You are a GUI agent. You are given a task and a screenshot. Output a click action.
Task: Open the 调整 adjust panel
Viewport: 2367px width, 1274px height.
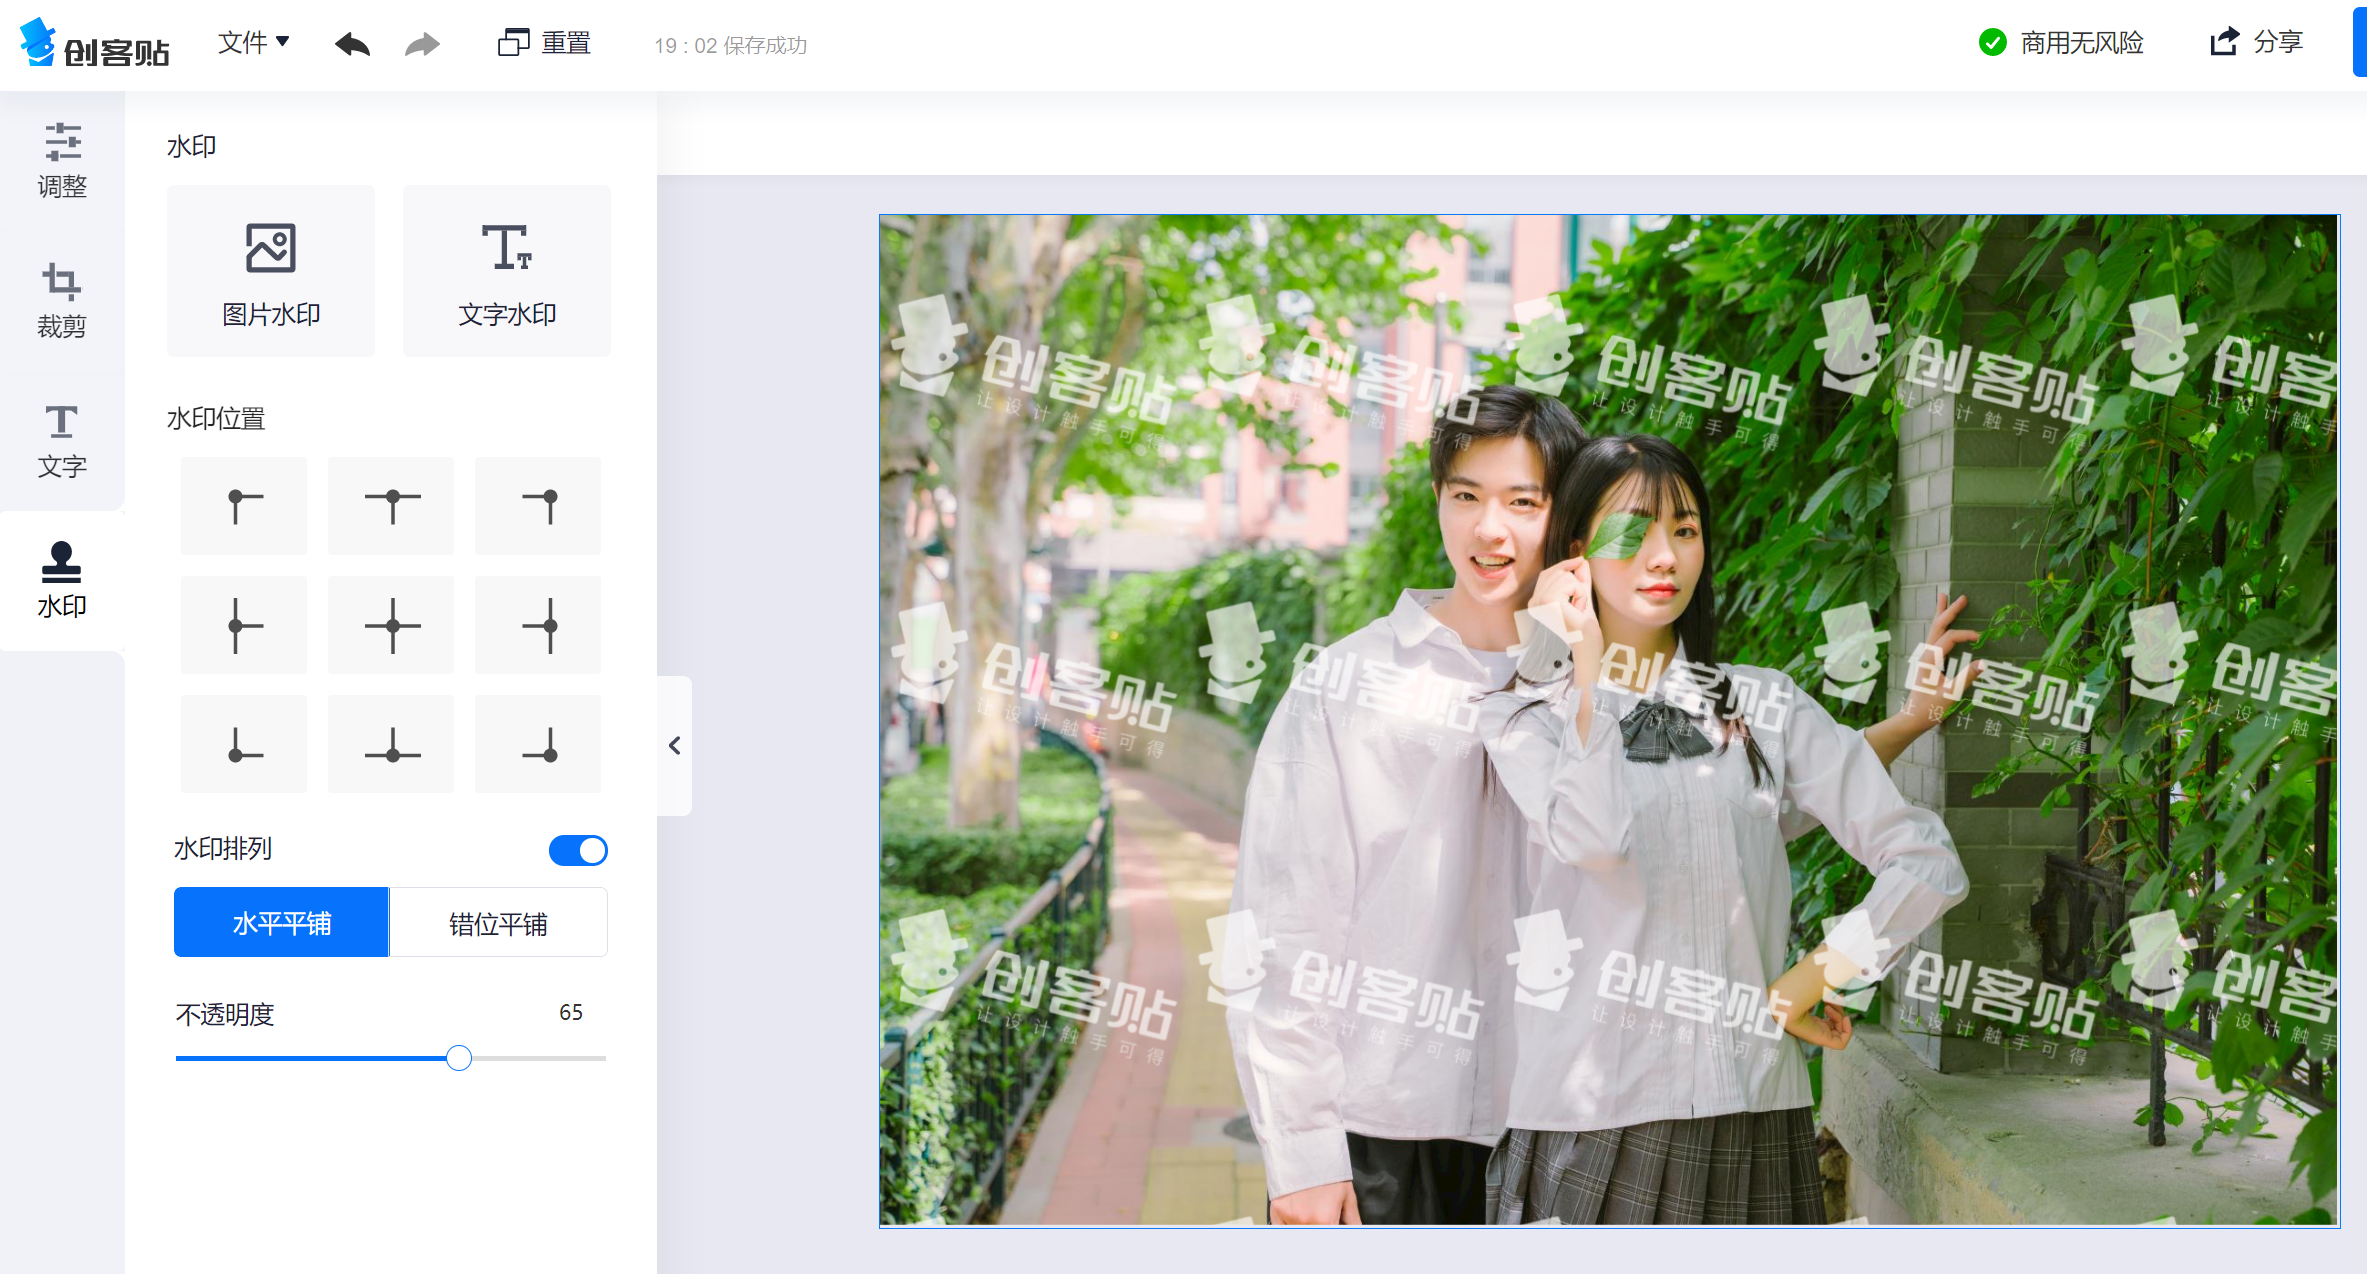(x=62, y=161)
